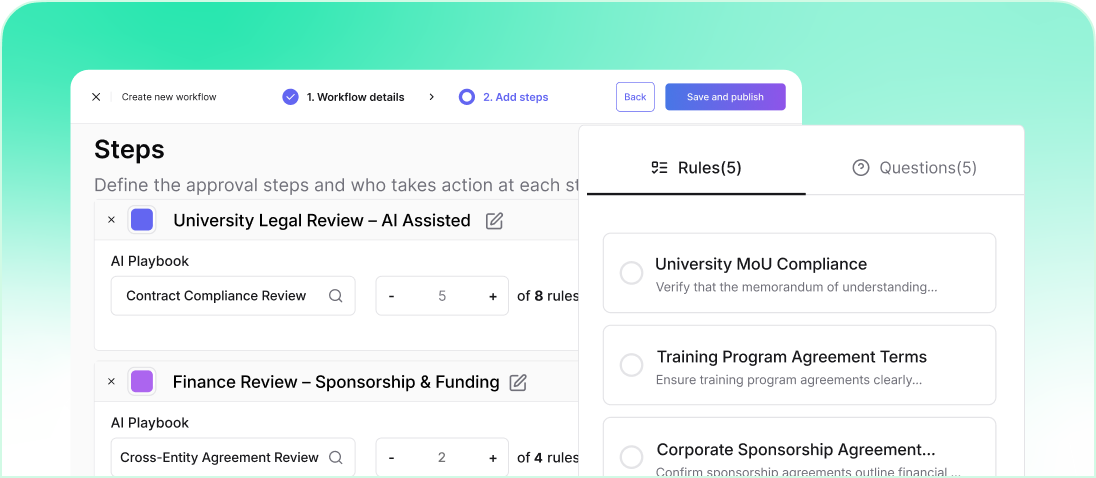Remove the Finance Review step
Viewport: 1096px width, 478px height.
111,381
